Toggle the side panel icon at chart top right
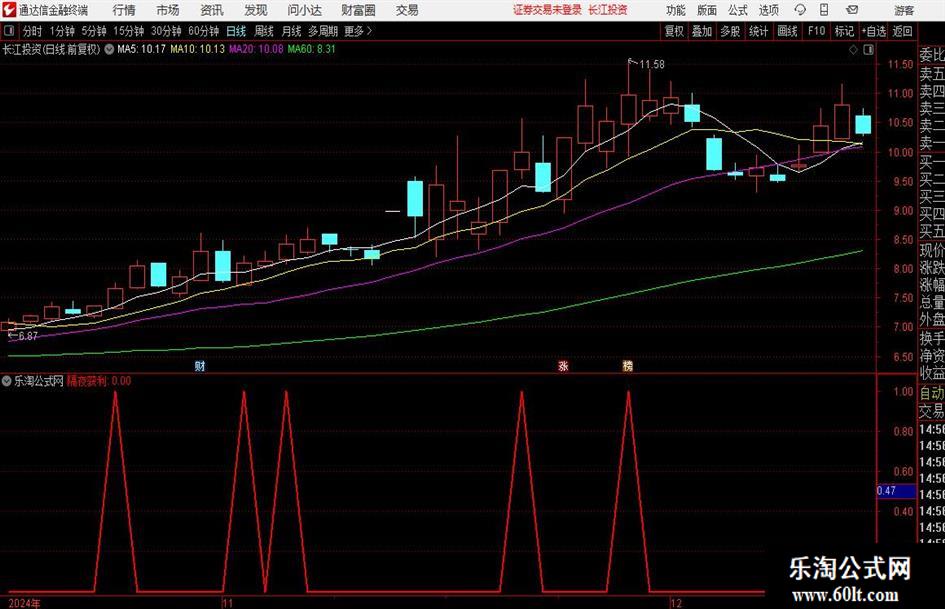 [868, 50]
